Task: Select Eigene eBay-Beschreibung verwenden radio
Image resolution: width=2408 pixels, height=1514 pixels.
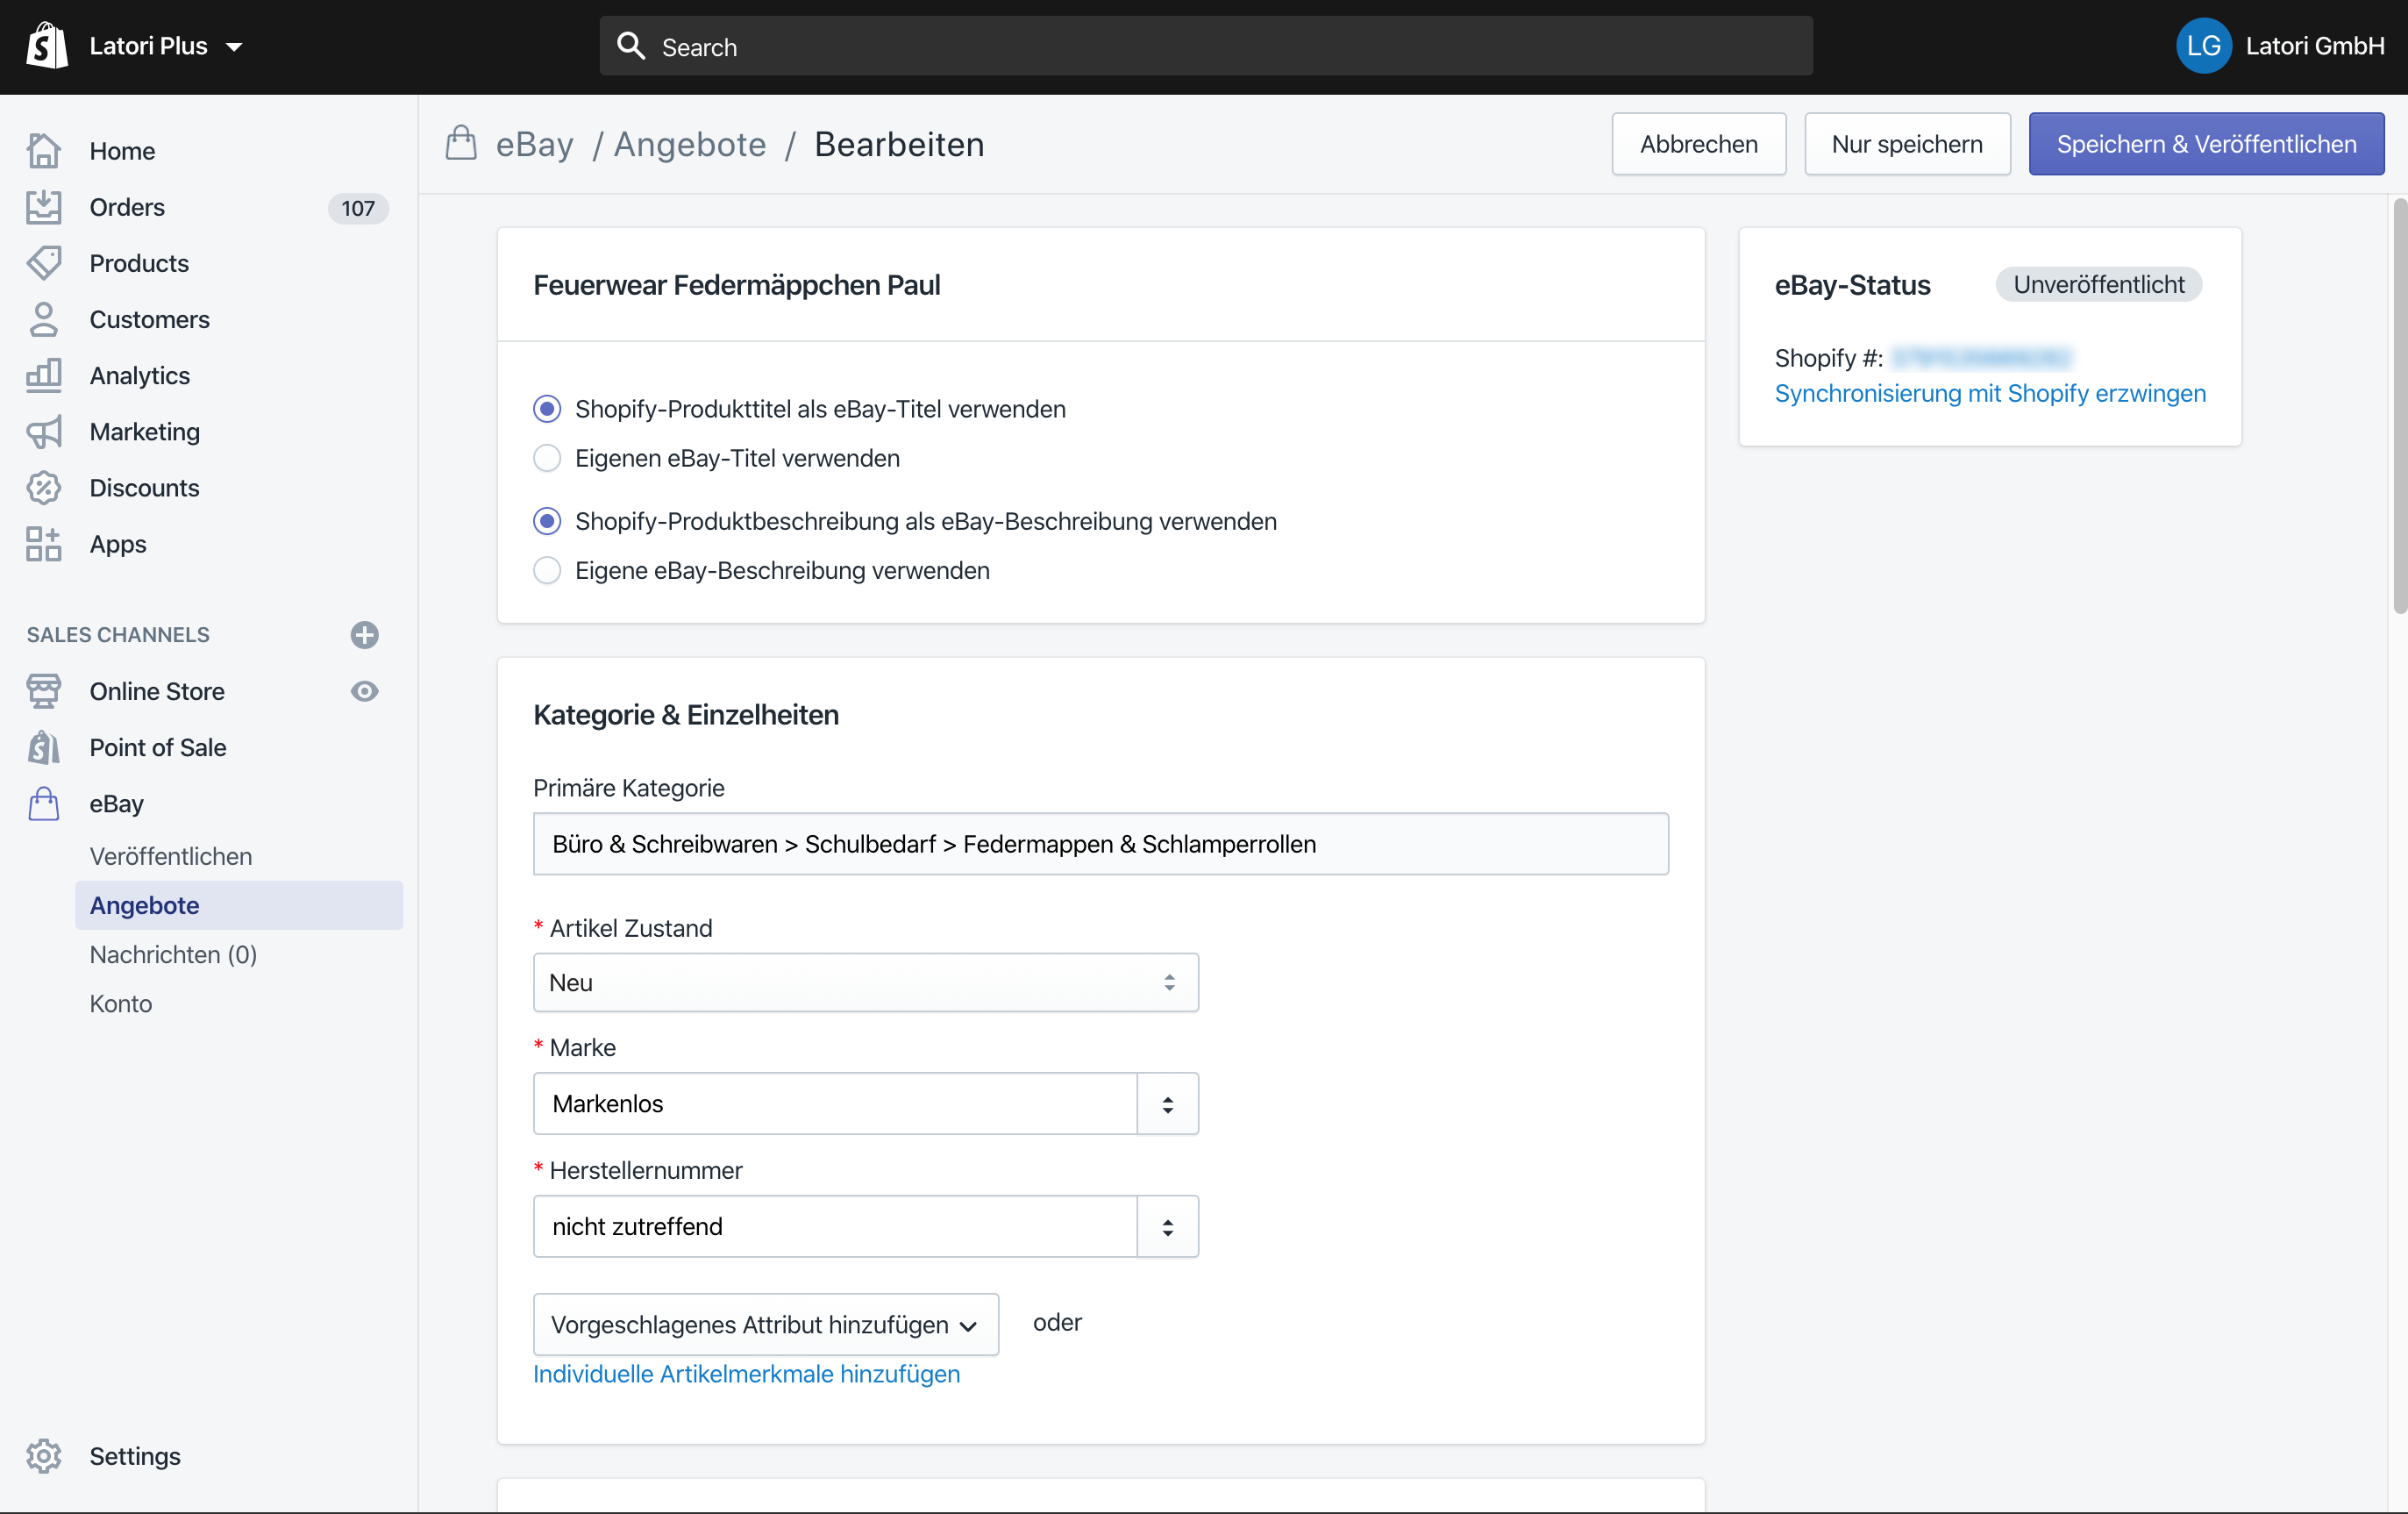Action: pyautogui.click(x=547, y=570)
